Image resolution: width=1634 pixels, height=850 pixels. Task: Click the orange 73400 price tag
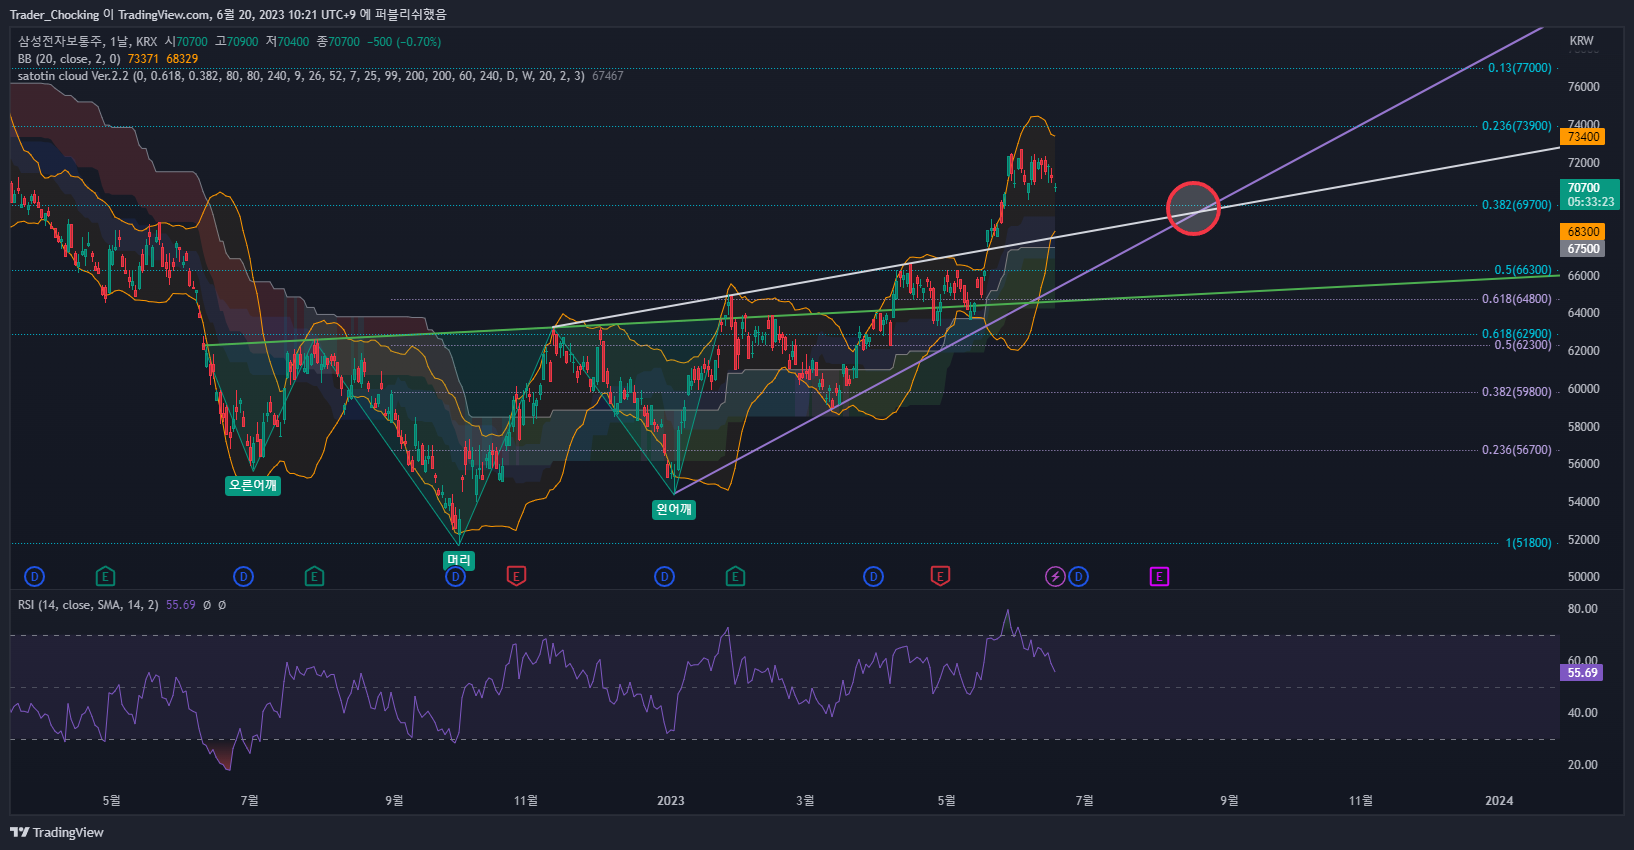(x=1583, y=137)
